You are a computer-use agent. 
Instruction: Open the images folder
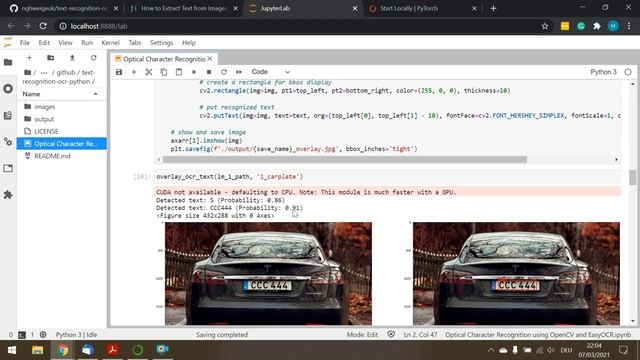click(62, 107)
